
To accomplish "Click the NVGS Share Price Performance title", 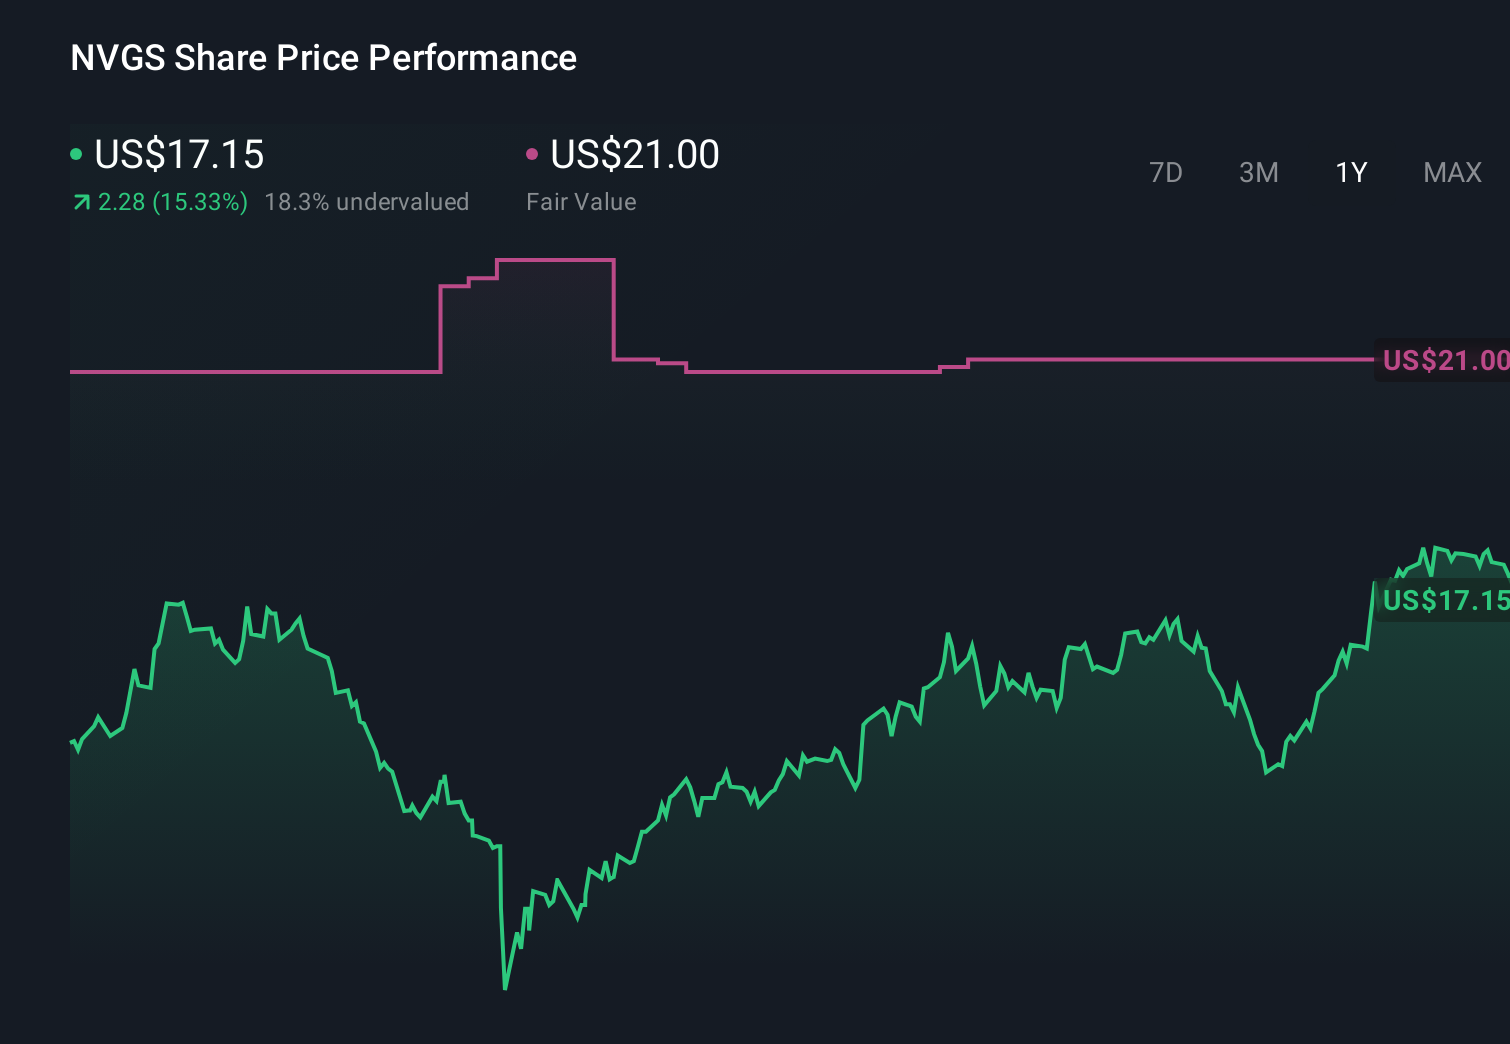I will (322, 58).
